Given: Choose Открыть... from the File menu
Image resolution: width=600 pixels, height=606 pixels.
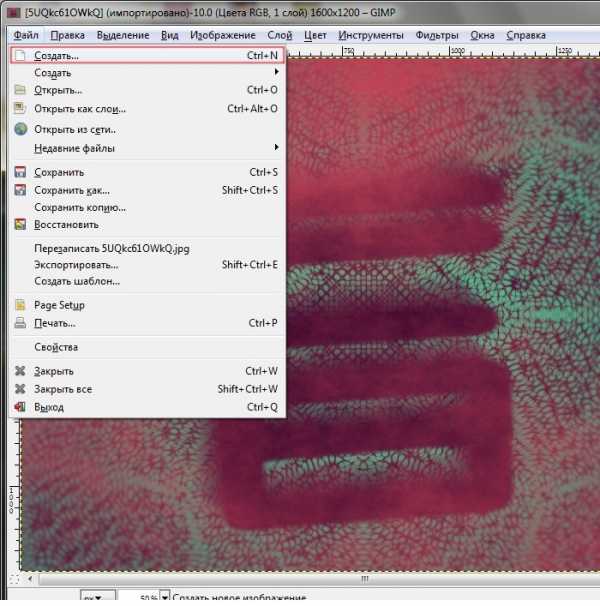Looking at the screenshot, I should (147, 90).
